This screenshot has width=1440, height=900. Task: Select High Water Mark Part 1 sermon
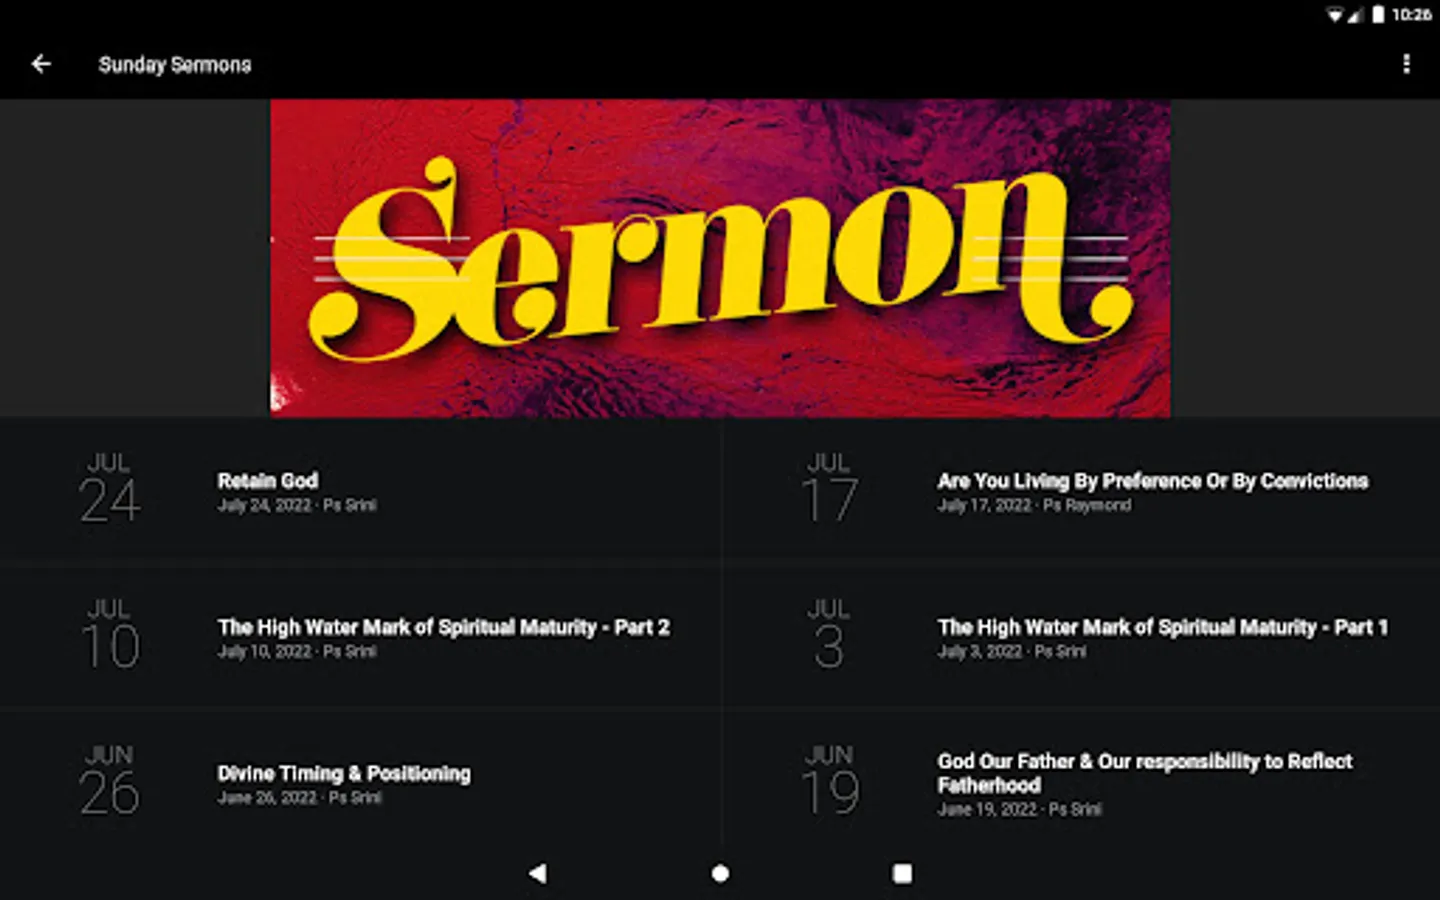(1081, 638)
